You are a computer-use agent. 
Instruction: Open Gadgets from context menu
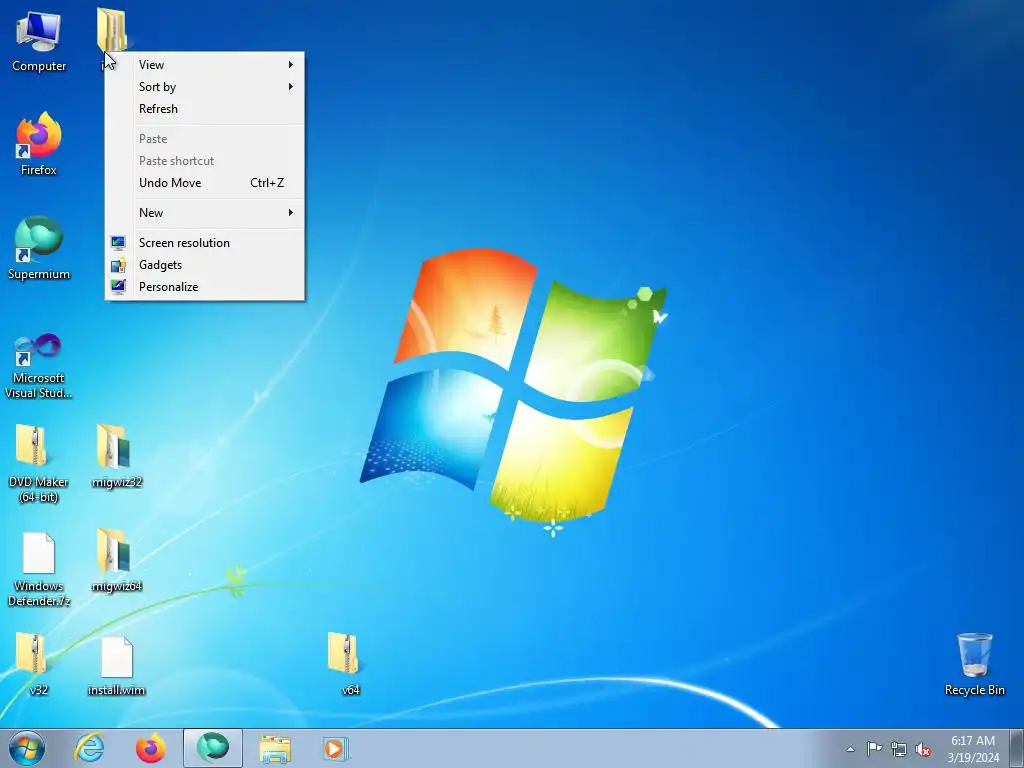(204, 265)
